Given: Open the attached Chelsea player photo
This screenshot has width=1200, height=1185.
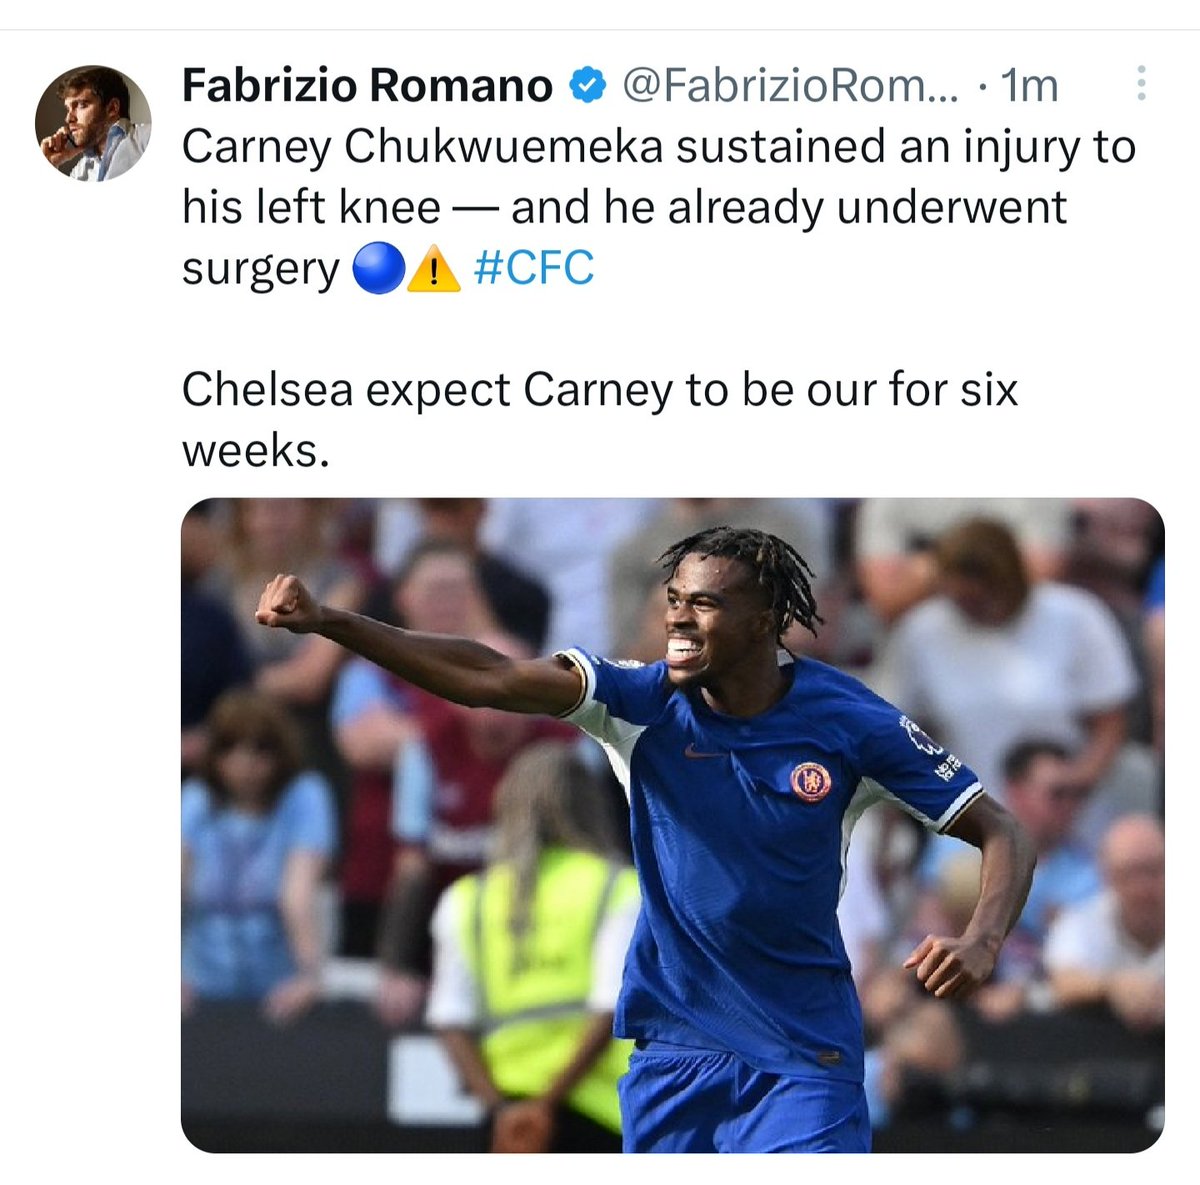Looking at the screenshot, I should coord(672,825).
